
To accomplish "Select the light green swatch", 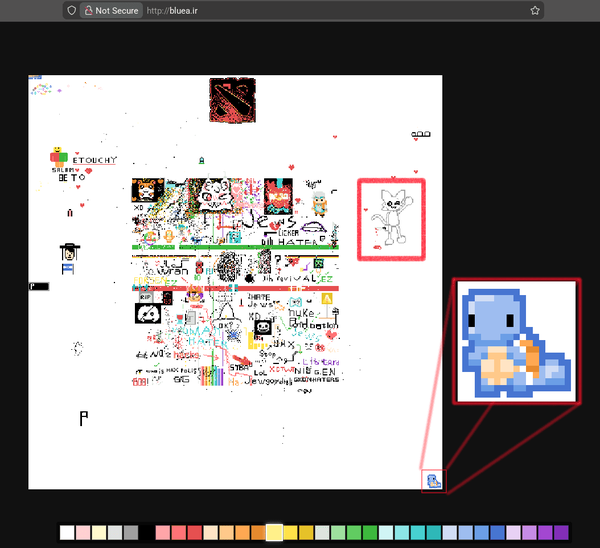I will (x=338, y=532).
